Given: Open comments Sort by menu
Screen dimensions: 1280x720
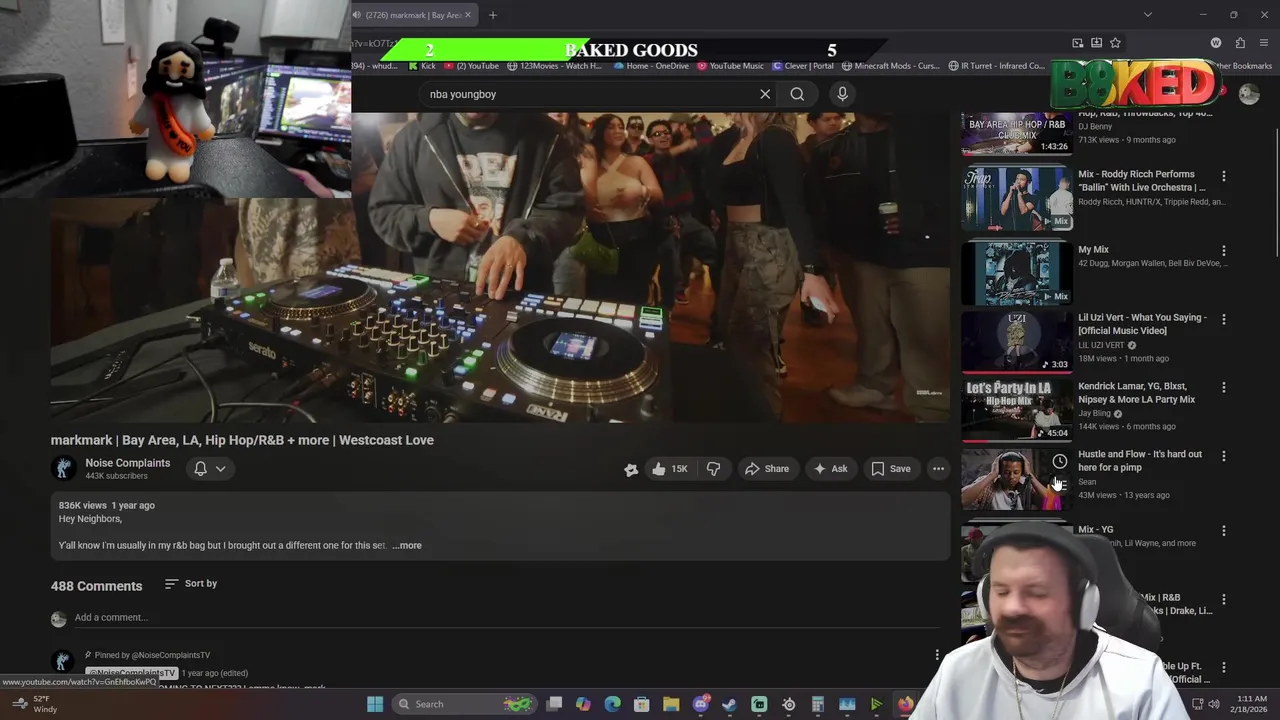Looking at the screenshot, I should pos(190,583).
